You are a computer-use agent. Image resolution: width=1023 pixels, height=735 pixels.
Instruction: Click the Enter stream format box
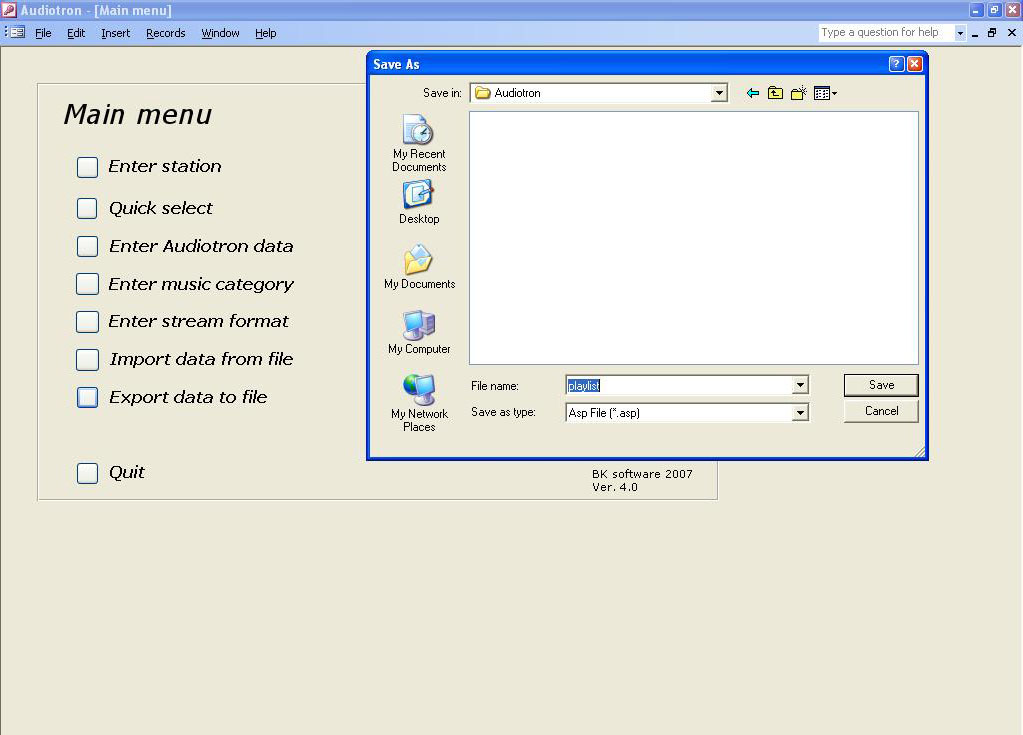[87, 322]
